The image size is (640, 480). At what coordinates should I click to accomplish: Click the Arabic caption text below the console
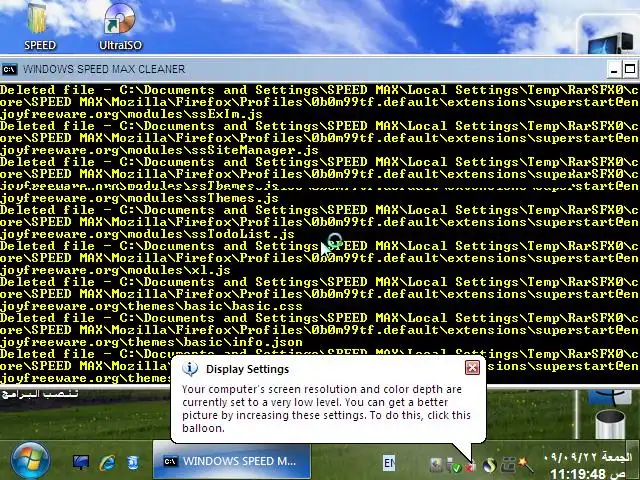(x=40, y=394)
